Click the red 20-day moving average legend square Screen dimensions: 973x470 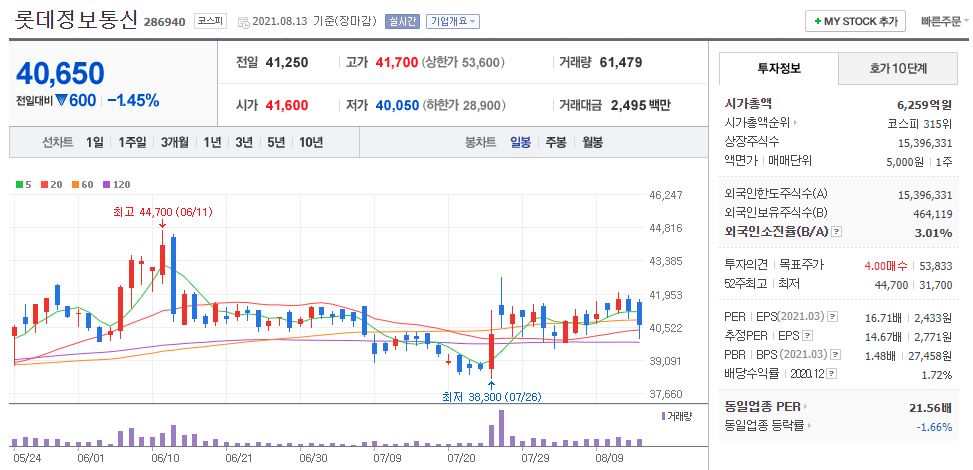click(x=44, y=184)
